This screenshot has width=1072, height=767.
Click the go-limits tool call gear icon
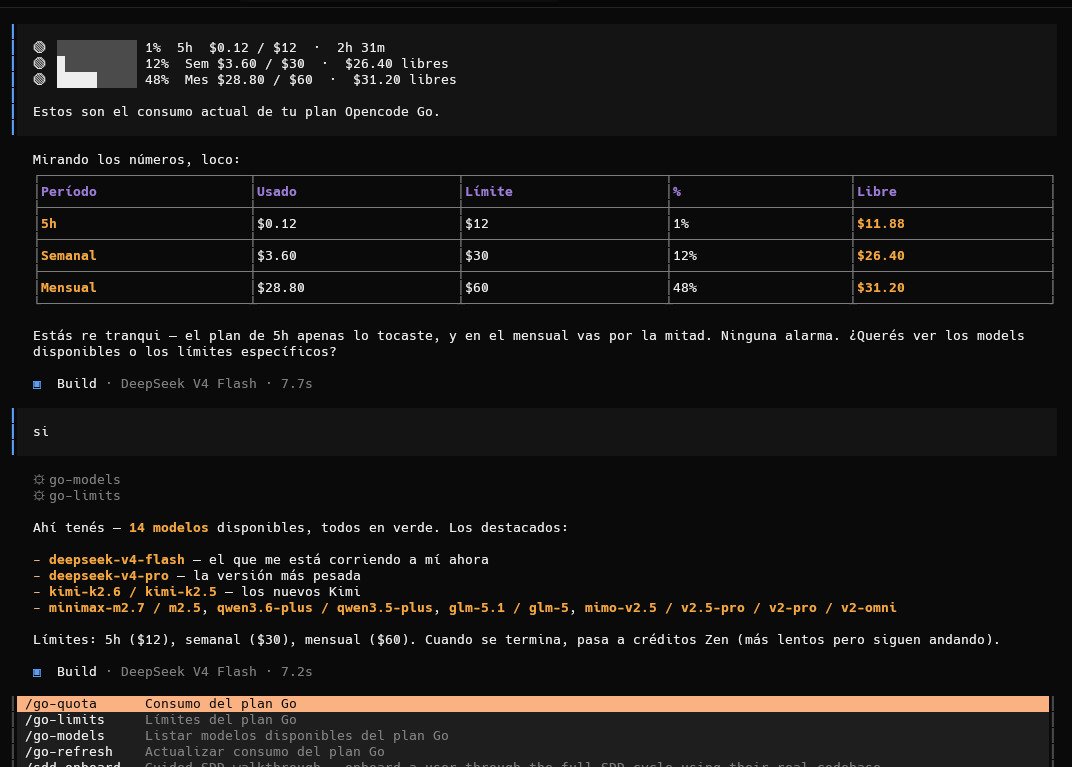click(39, 496)
